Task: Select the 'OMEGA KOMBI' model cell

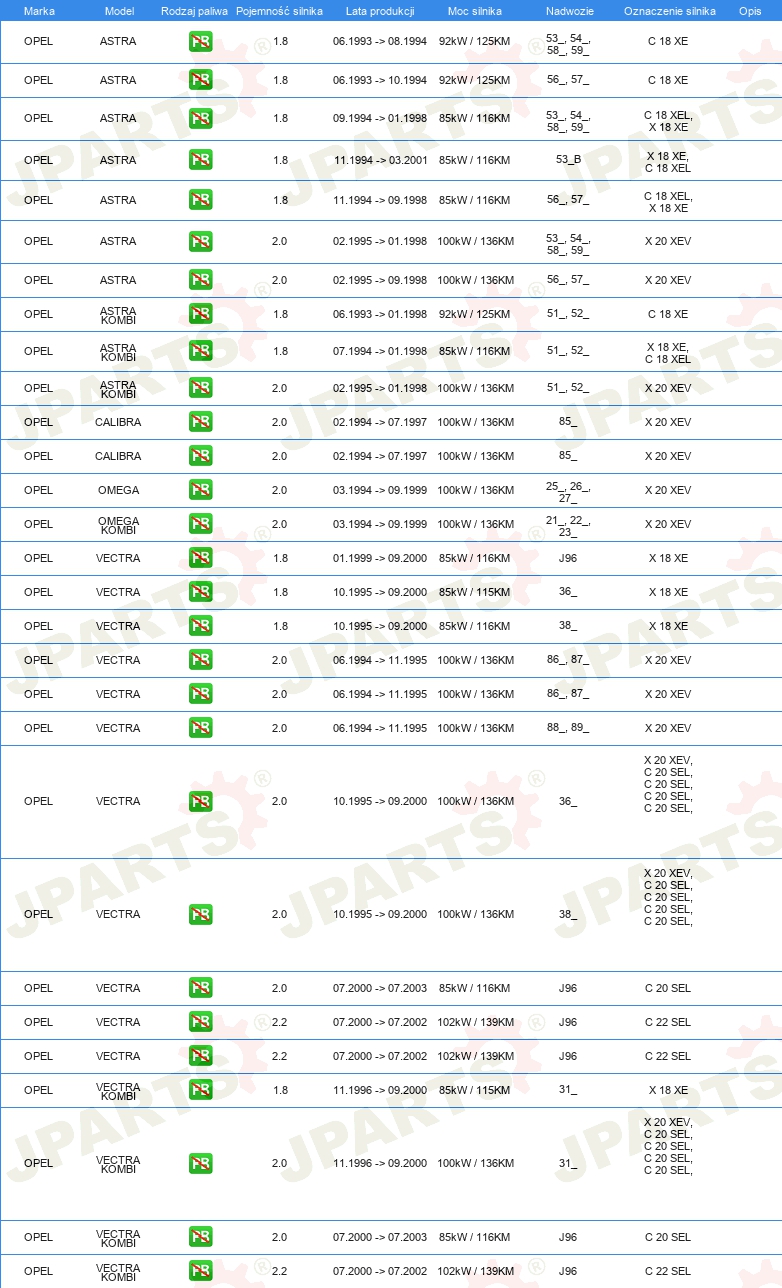Action: [119, 524]
